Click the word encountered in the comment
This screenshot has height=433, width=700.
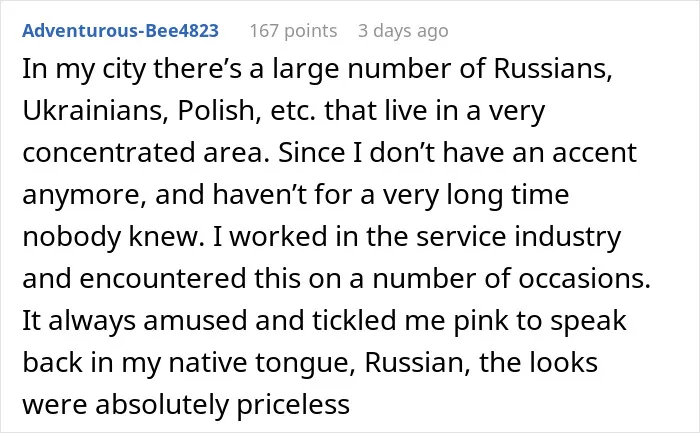163,279
